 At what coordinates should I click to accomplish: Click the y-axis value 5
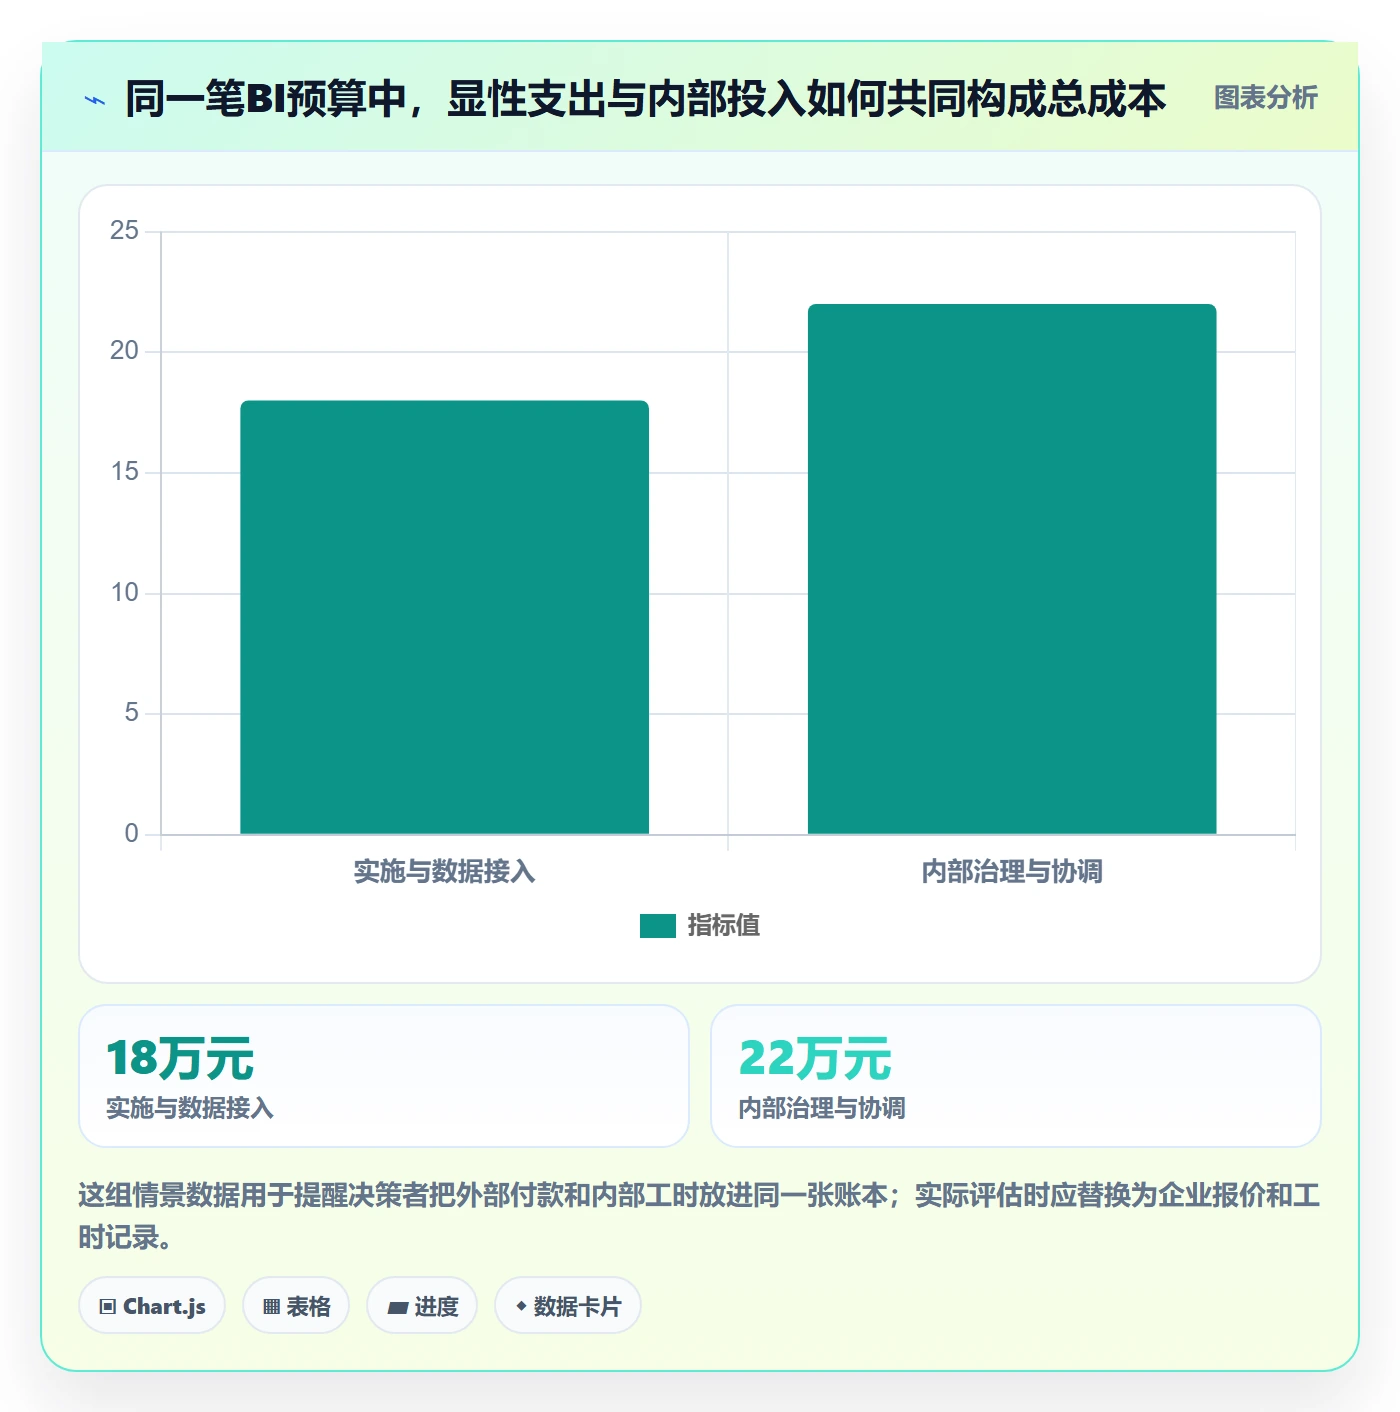point(131,713)
